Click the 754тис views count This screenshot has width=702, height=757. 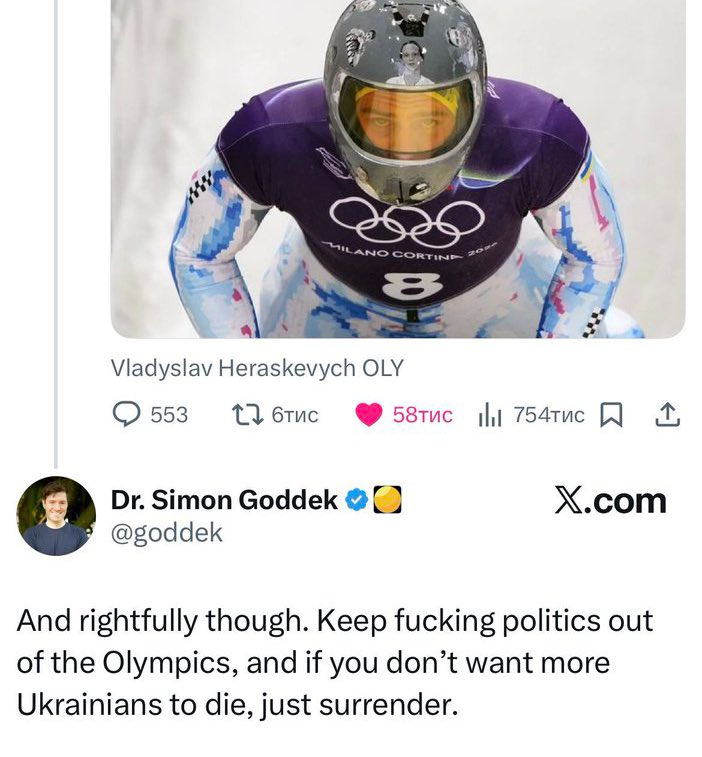pyautogui.click(x=548, y=414)
